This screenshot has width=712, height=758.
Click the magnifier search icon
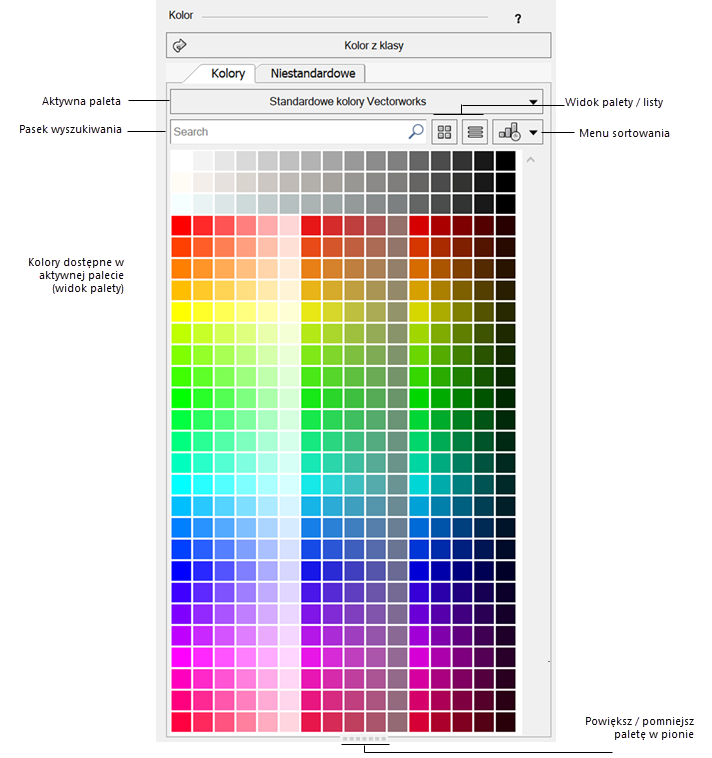416,131
